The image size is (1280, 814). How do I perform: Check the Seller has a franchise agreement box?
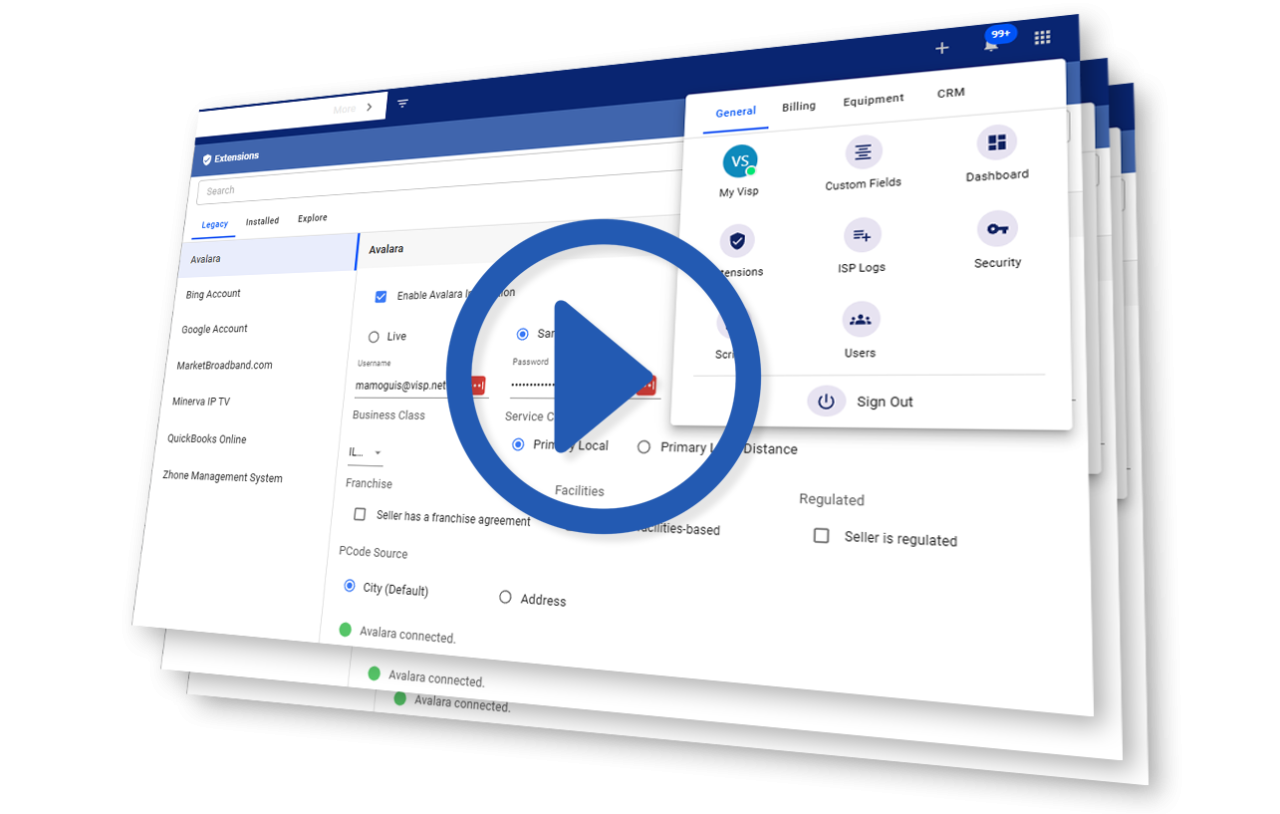tap(360, 514)
